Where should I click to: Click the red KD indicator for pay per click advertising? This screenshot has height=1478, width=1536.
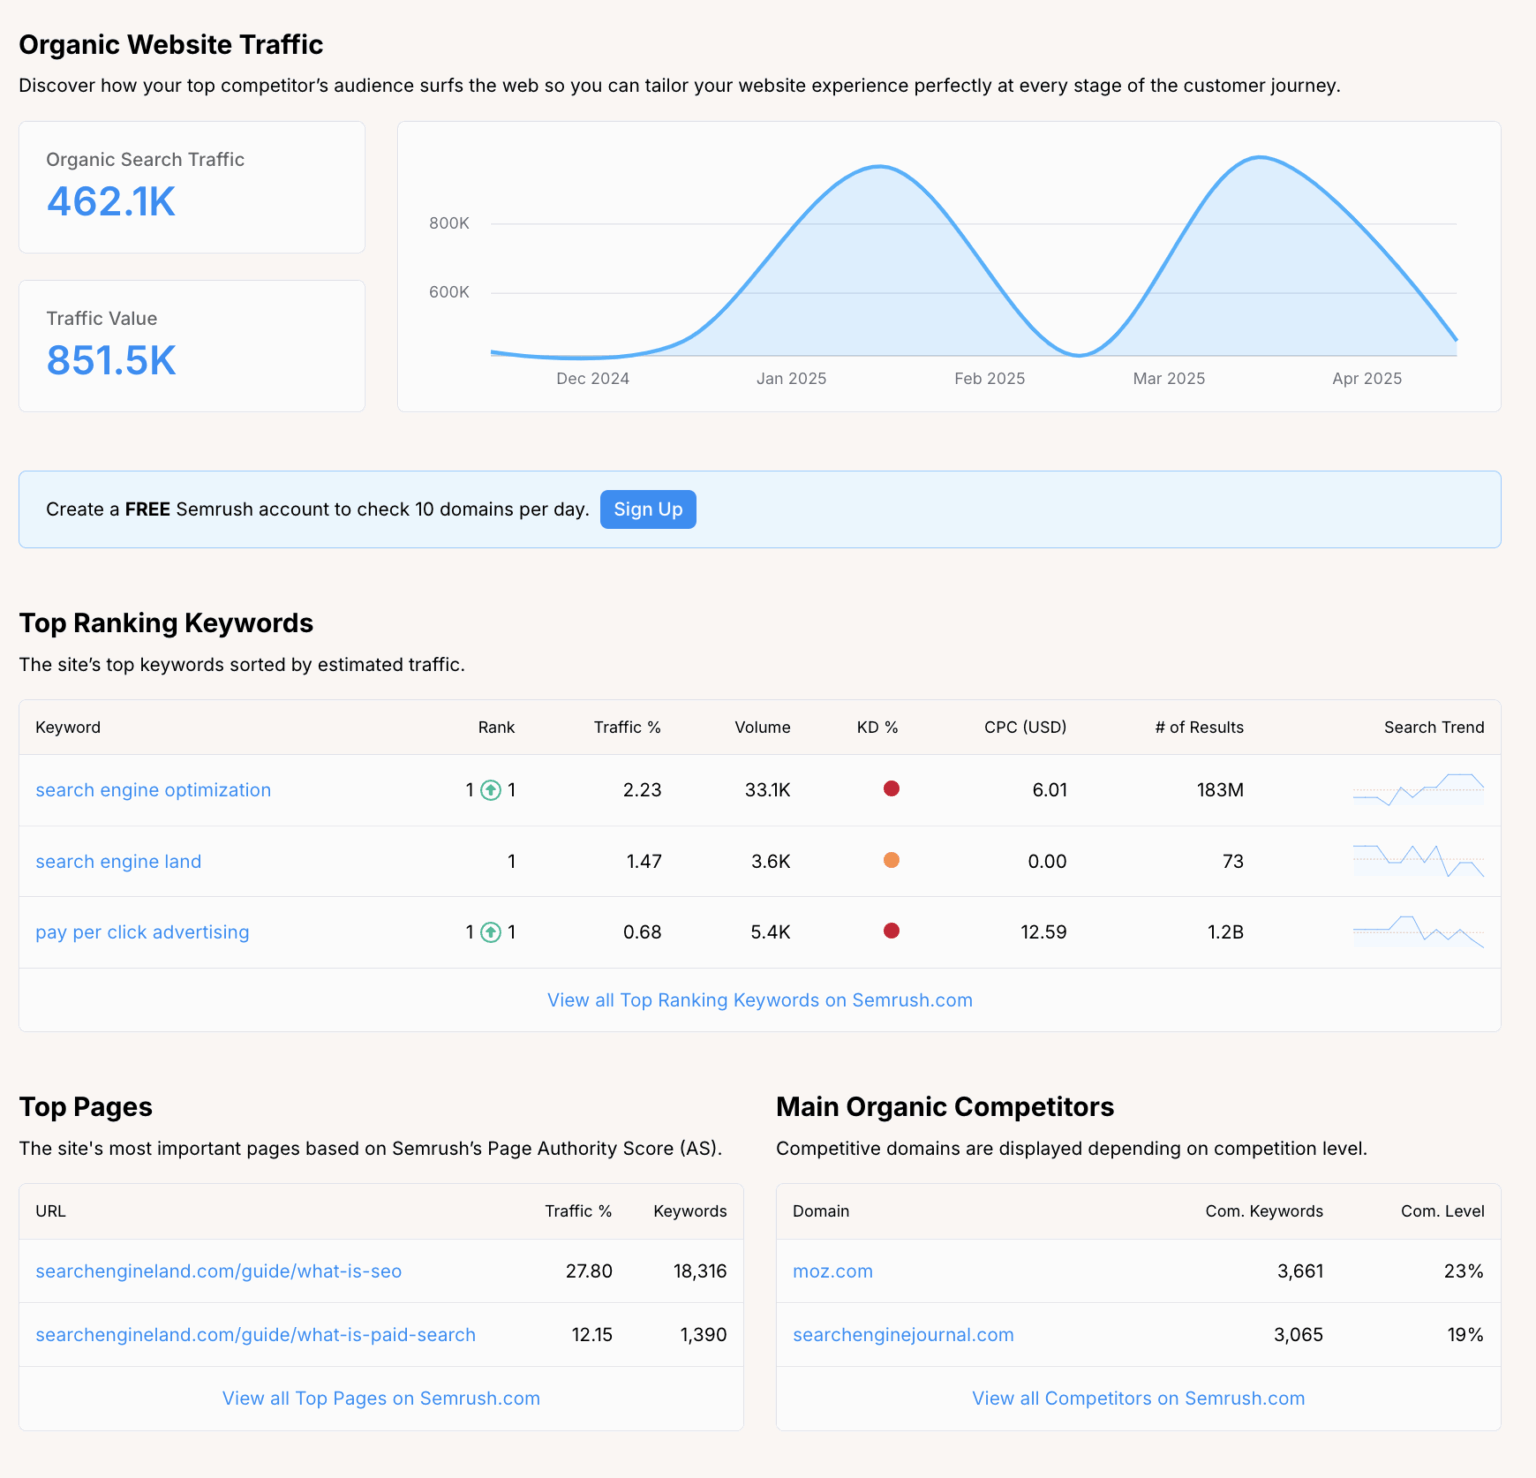tap(891, 931)
